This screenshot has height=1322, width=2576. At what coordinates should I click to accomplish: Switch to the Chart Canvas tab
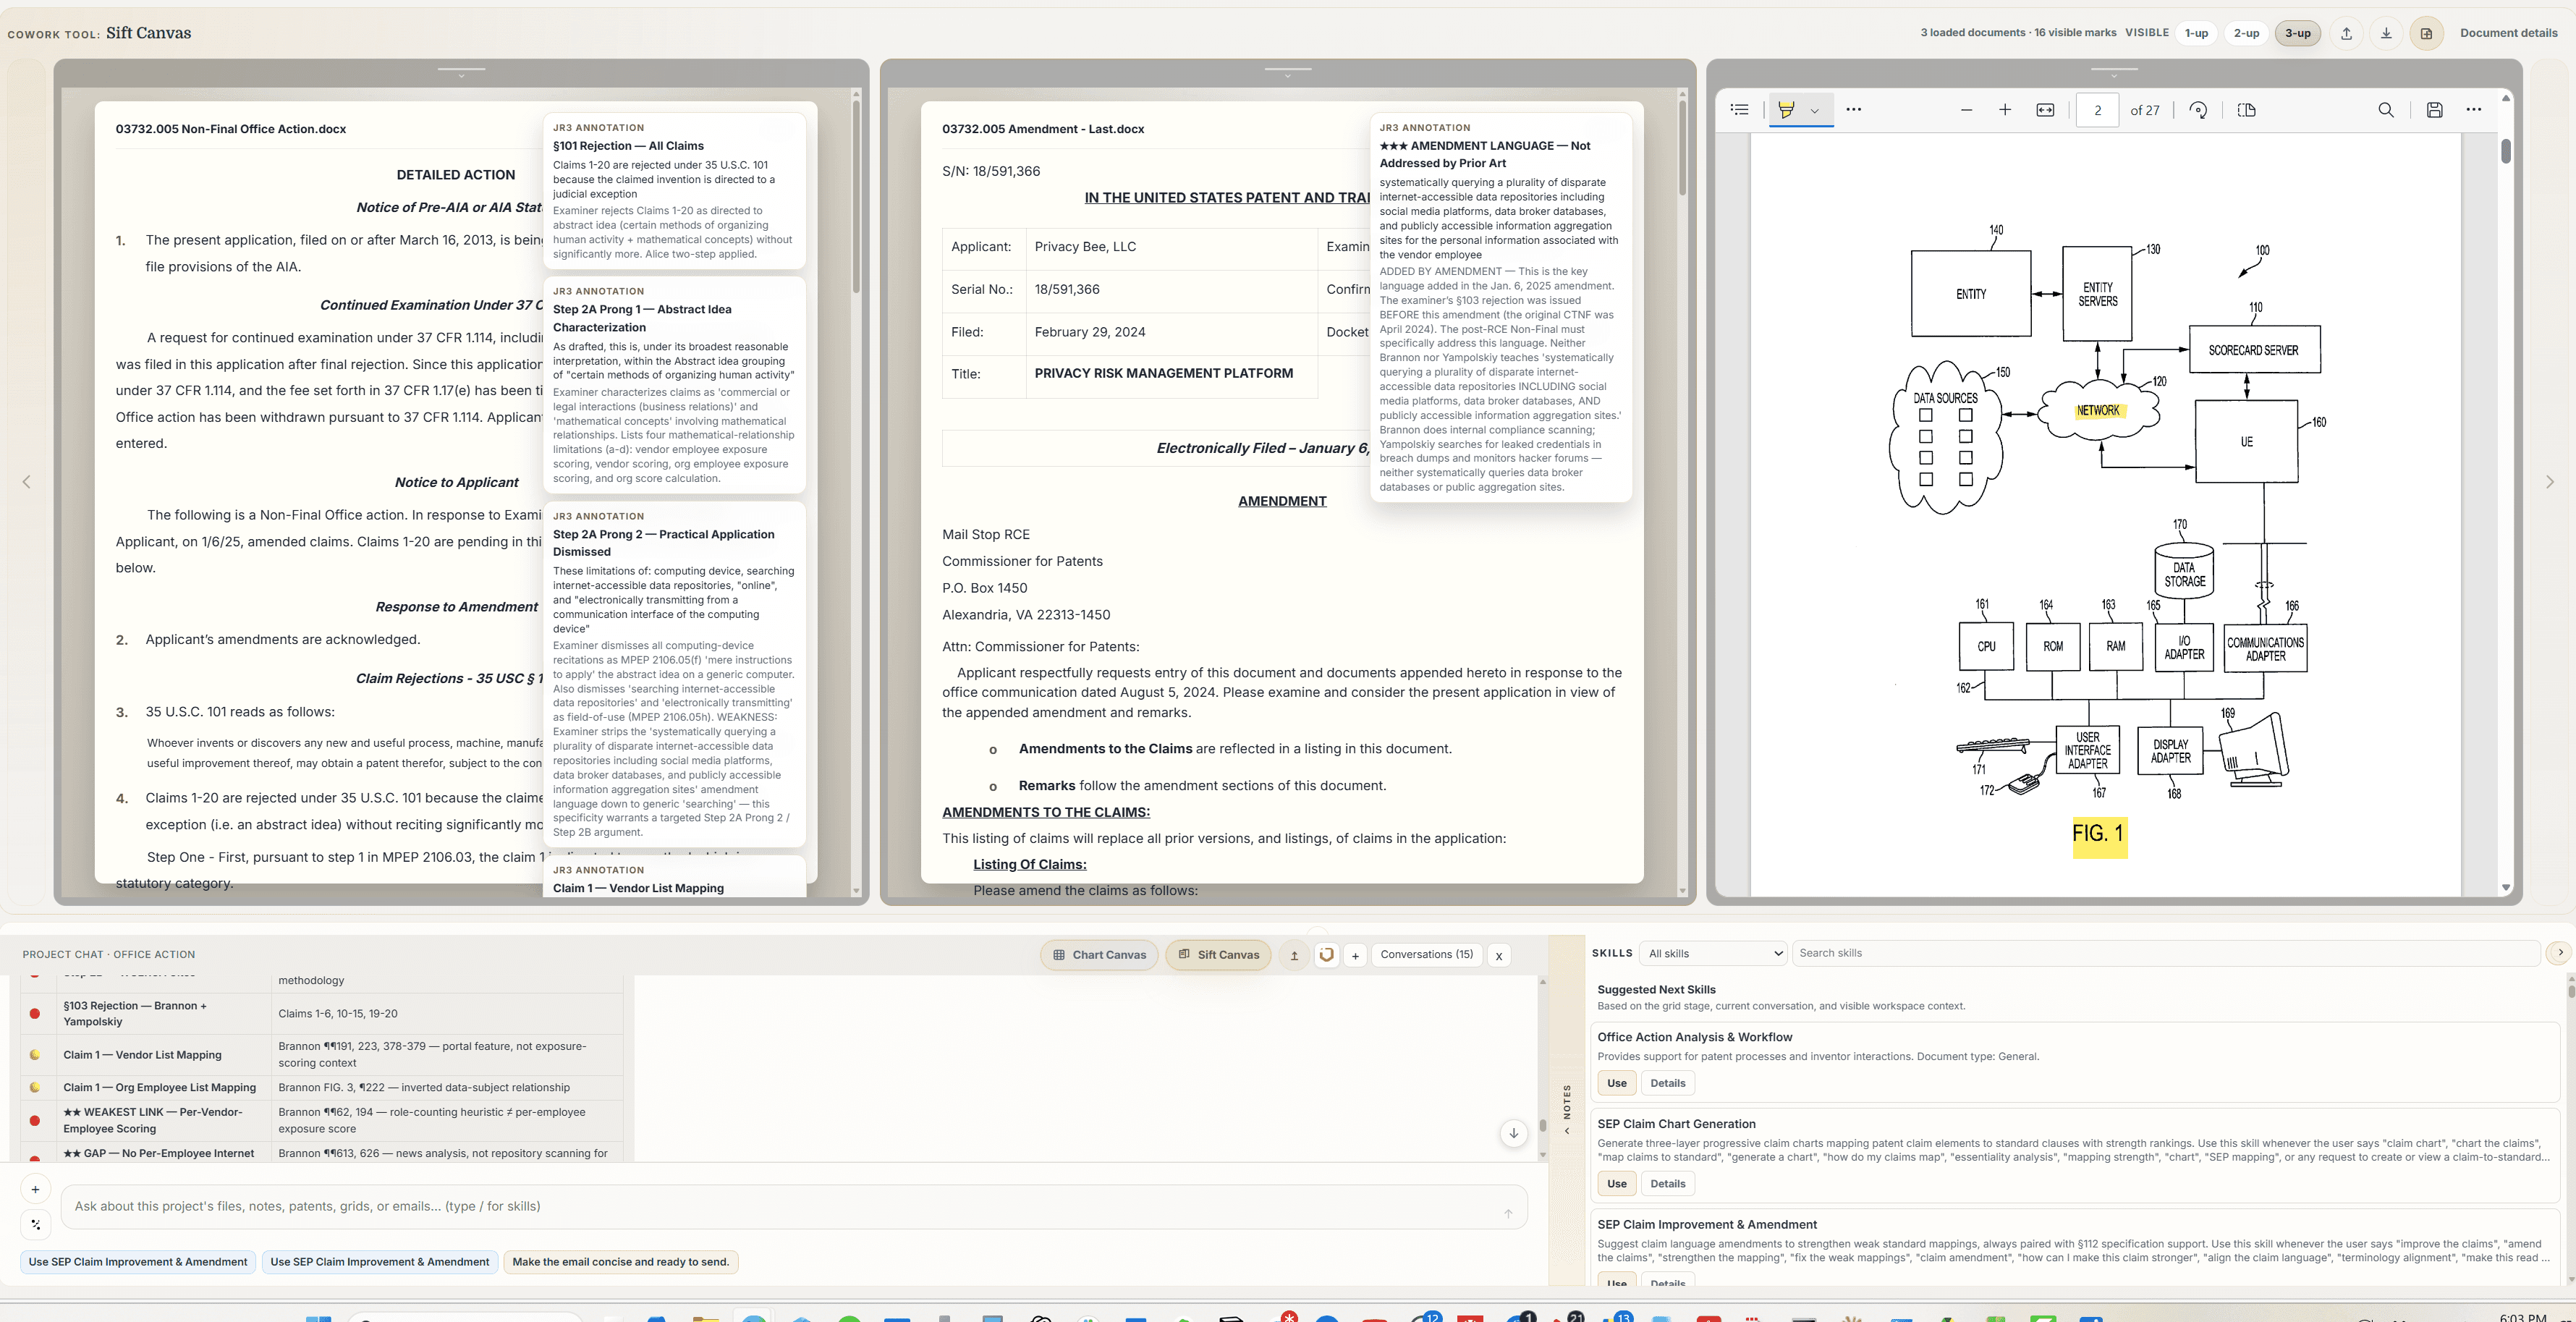(x=1099, y=954)
